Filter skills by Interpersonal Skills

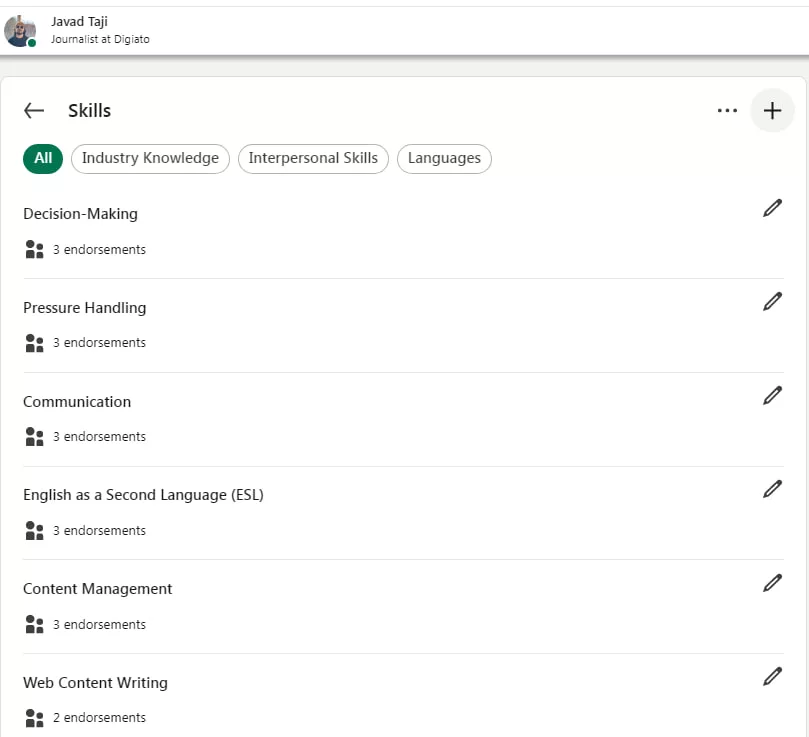(313, 158)
